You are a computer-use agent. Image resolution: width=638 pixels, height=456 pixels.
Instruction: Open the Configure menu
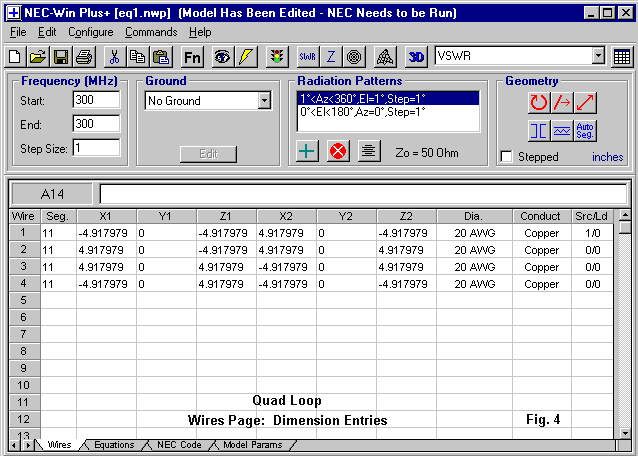pos(90,32)
